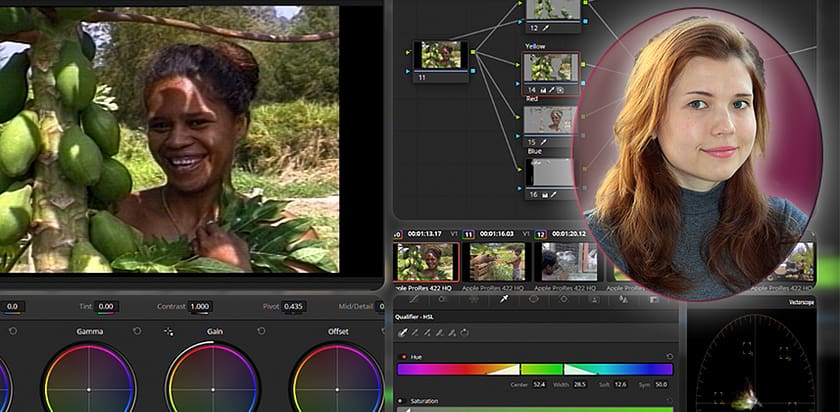The height and width of the screenshot is (412, 840).
Task: Click the vectorscope display
Action: pyautogui.click(x=754, y=362)
